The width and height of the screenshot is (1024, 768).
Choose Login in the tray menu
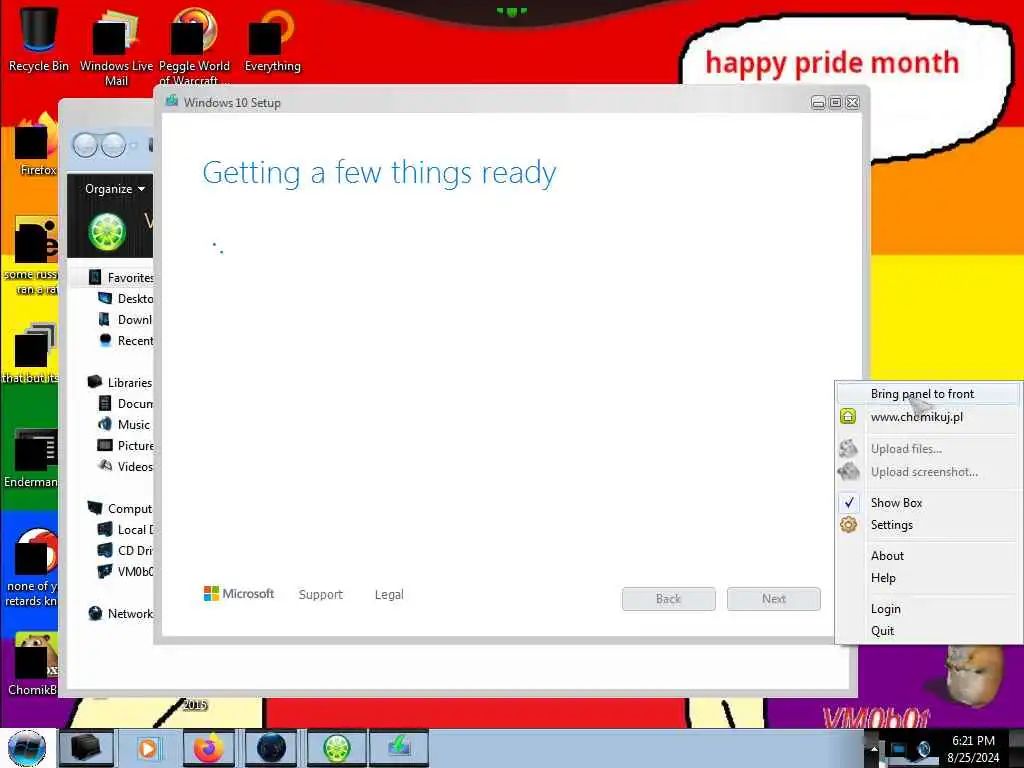coord(928,609)
